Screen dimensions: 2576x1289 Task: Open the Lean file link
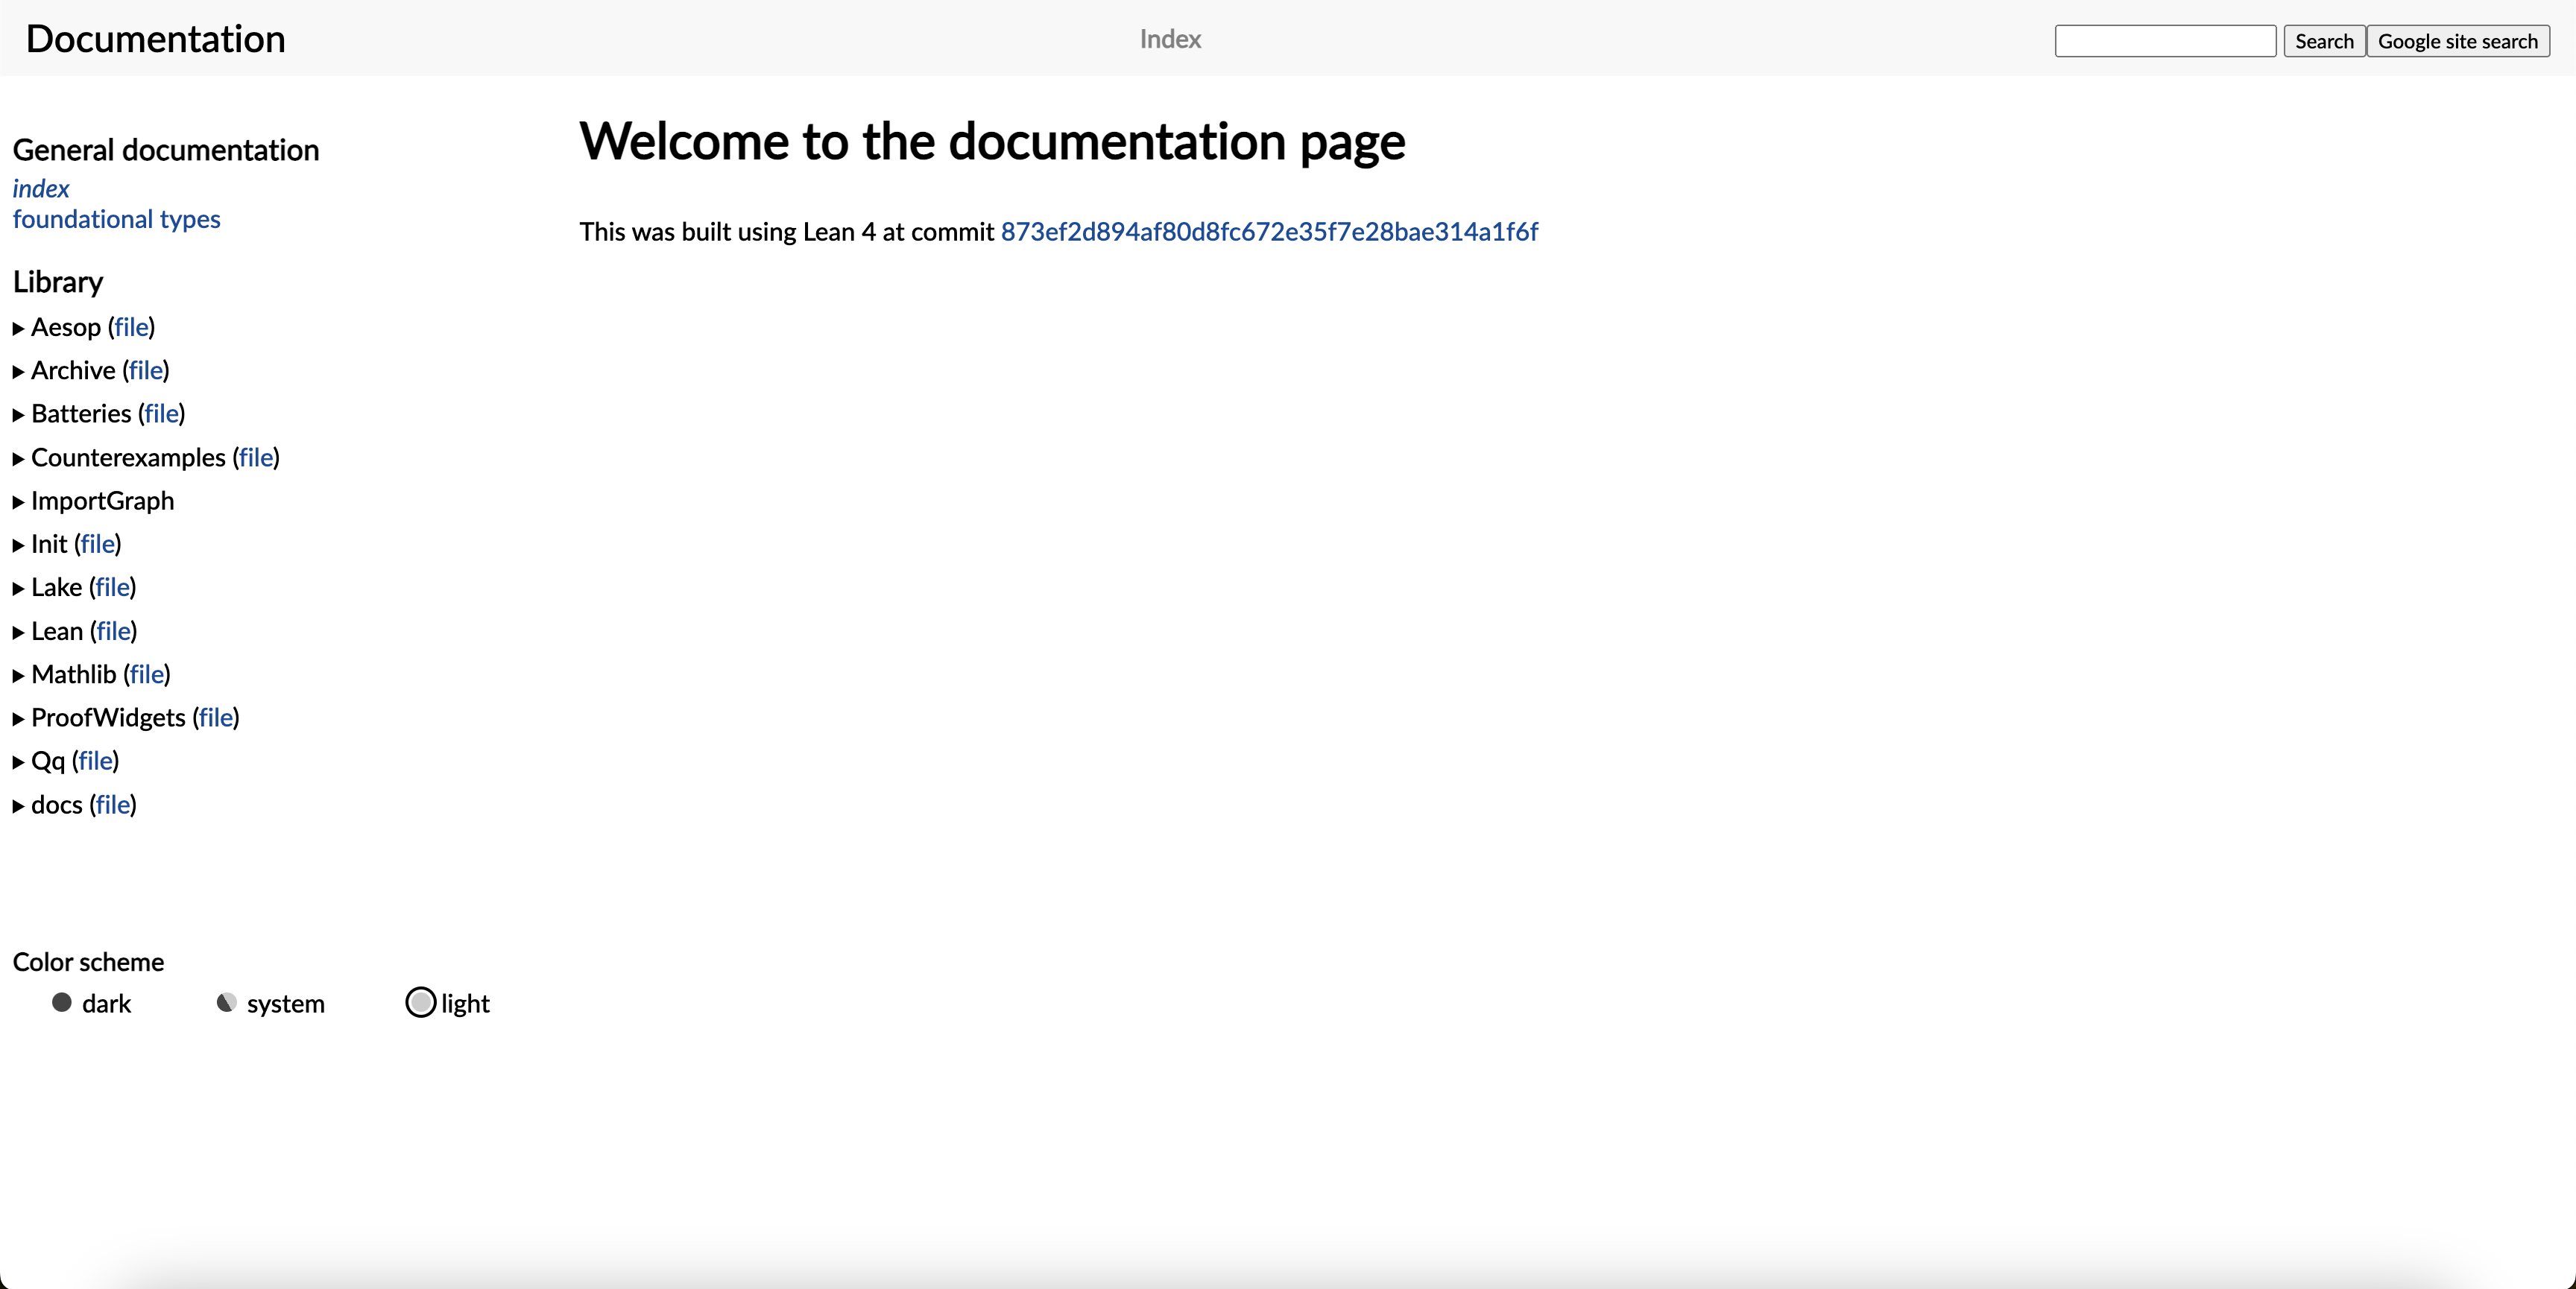point(113,631)
